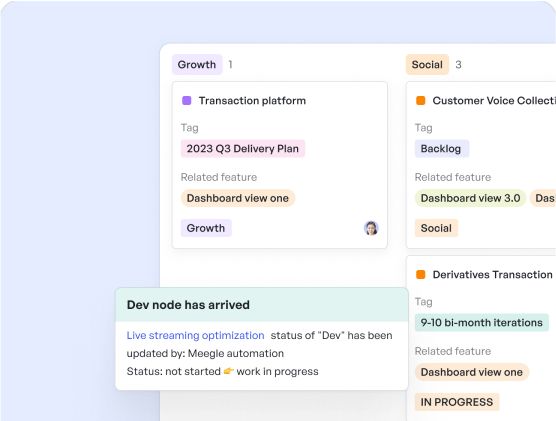The image size is (556, 421).
Task: Click the purple square icon beside Transaction platform
Action: pyautogui.click(x=187, y=101)
